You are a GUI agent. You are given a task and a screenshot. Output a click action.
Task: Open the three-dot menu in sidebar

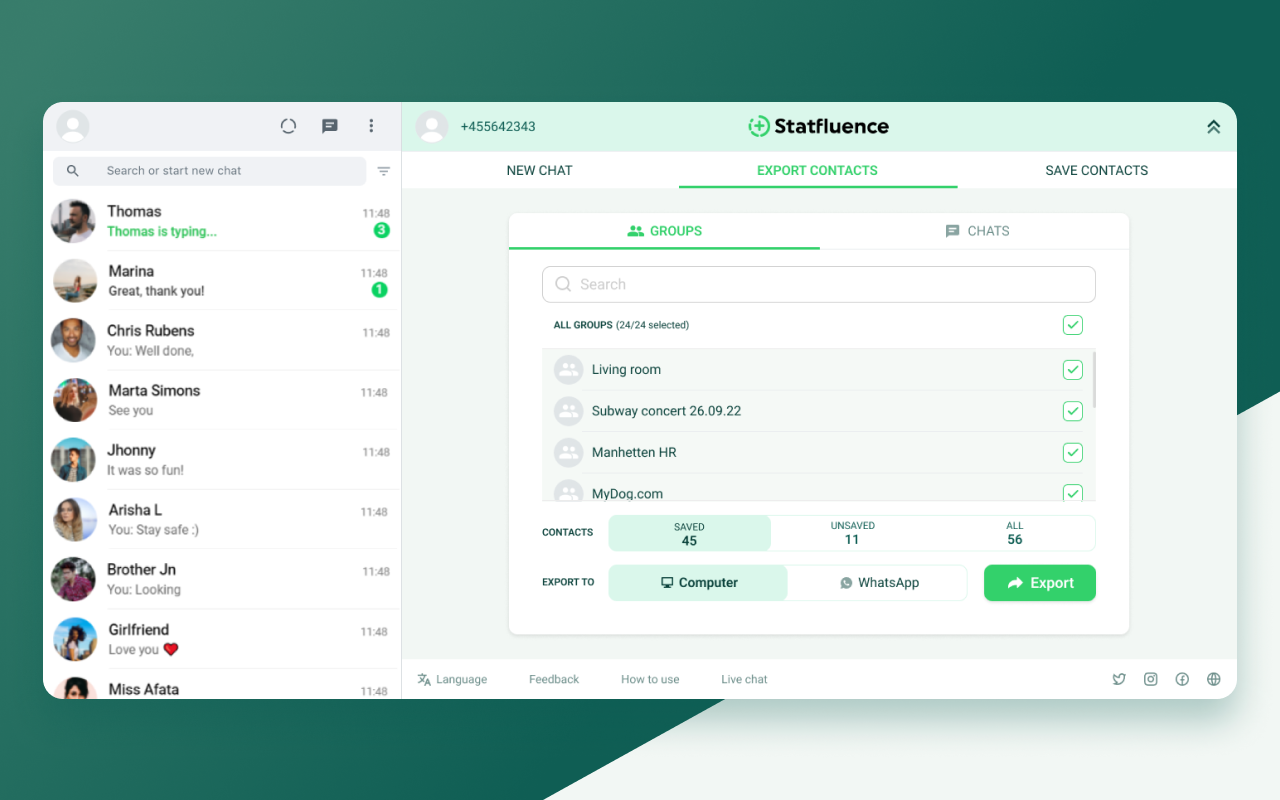click(371, 126)
